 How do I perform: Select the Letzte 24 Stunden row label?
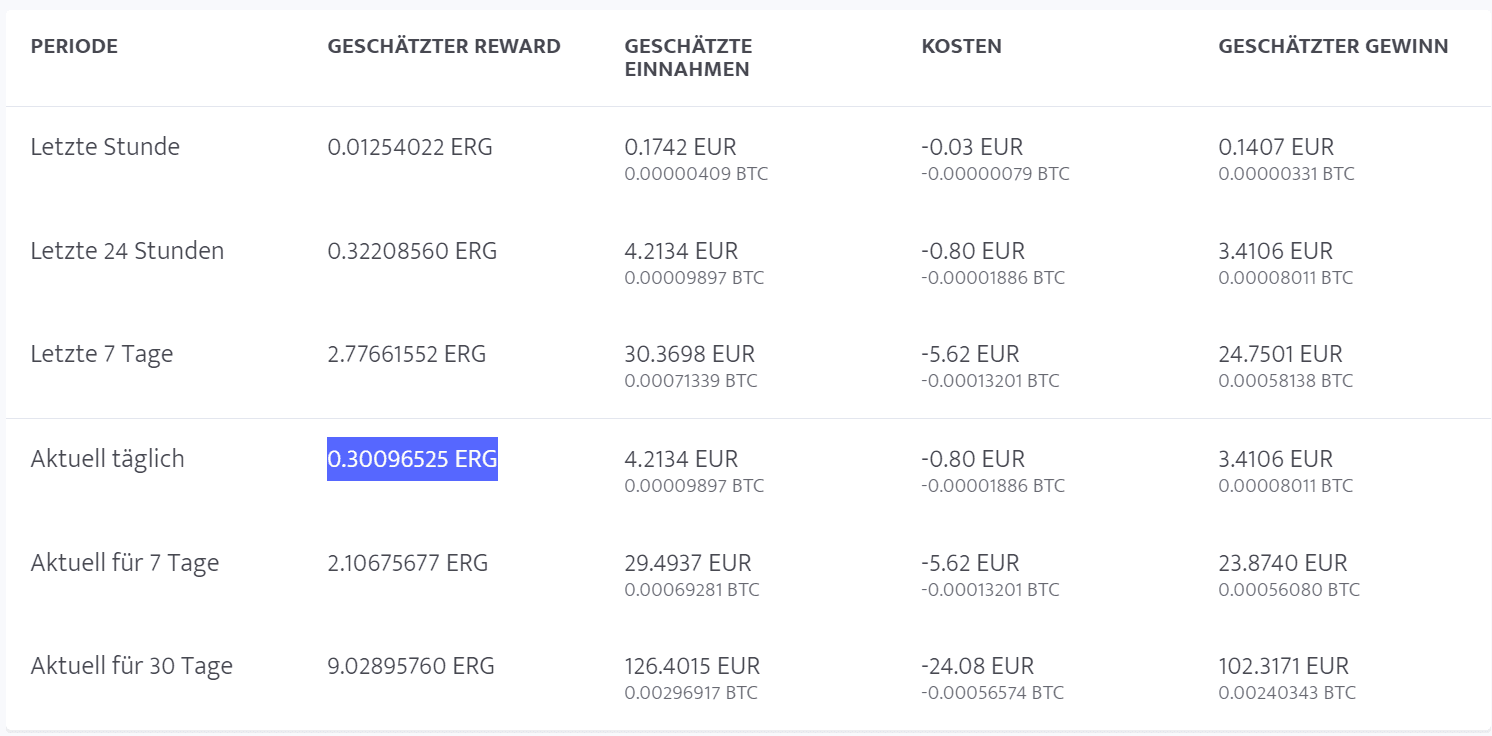tap(127, 250)
